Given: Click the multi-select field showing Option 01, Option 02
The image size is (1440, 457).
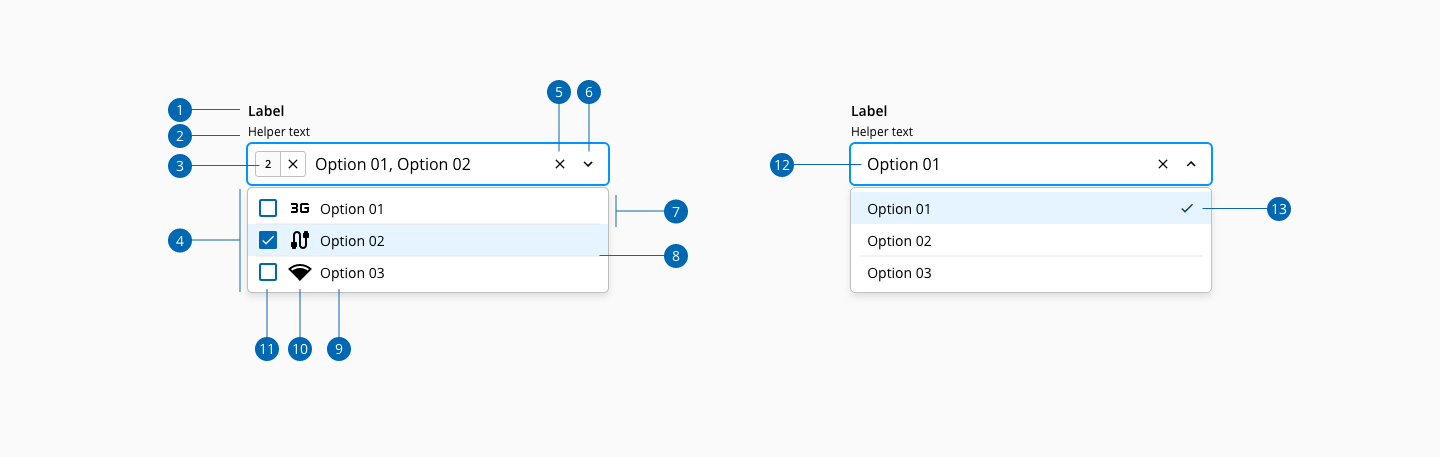Looking at the screenshot, I should tap(420, 164).
